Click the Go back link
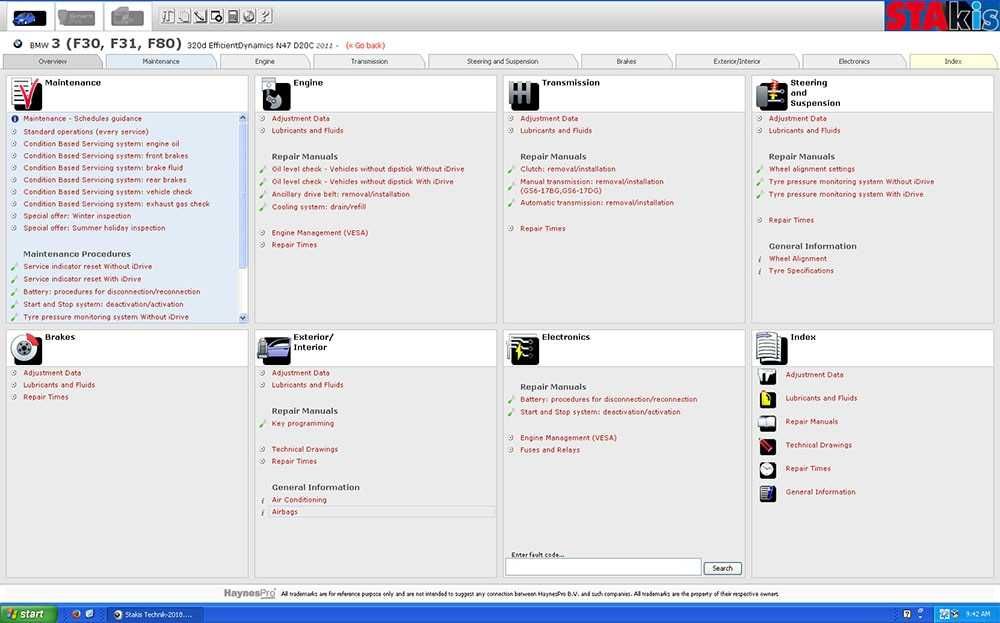Screen dimensions: 1000x623 [365, 45]
